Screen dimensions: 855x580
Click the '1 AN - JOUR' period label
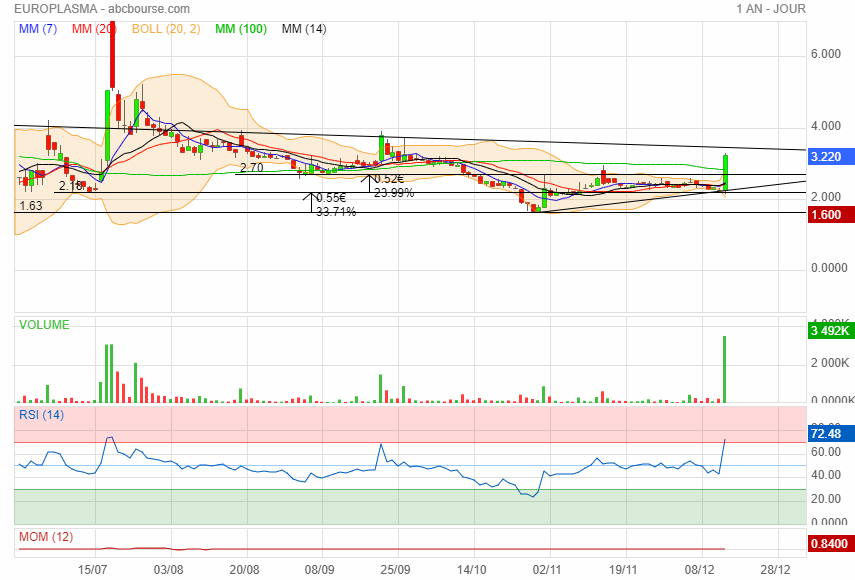click(x=770, y=9)
